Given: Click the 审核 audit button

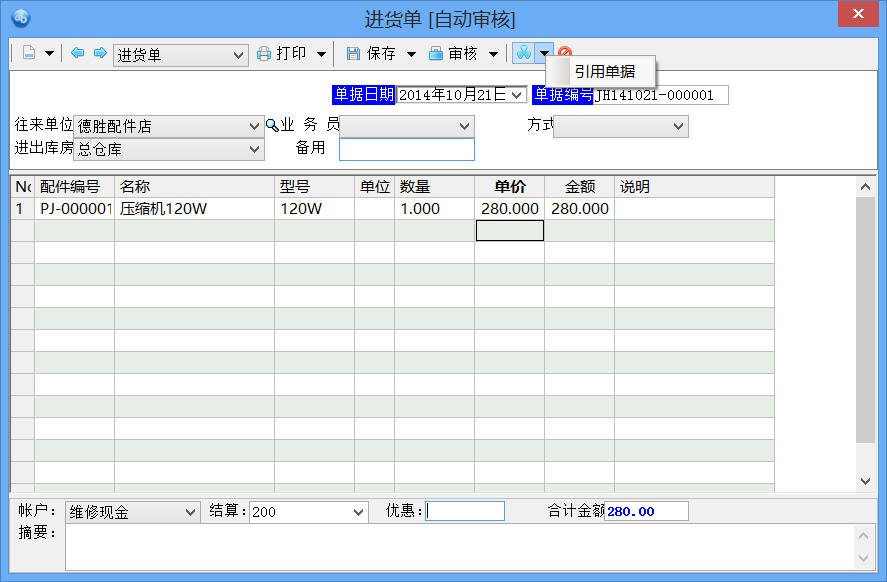Looking at the screenshot, I should (454, 54).
